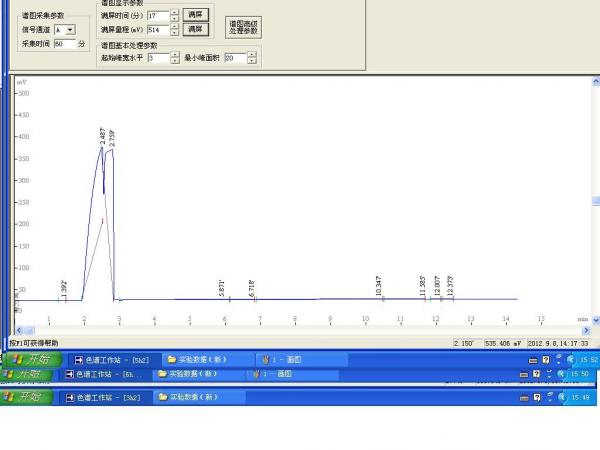Screen dimensions: 600x450
Task: Expand hidden tray icons arrow by 15:49
Action: click(561, 398)
